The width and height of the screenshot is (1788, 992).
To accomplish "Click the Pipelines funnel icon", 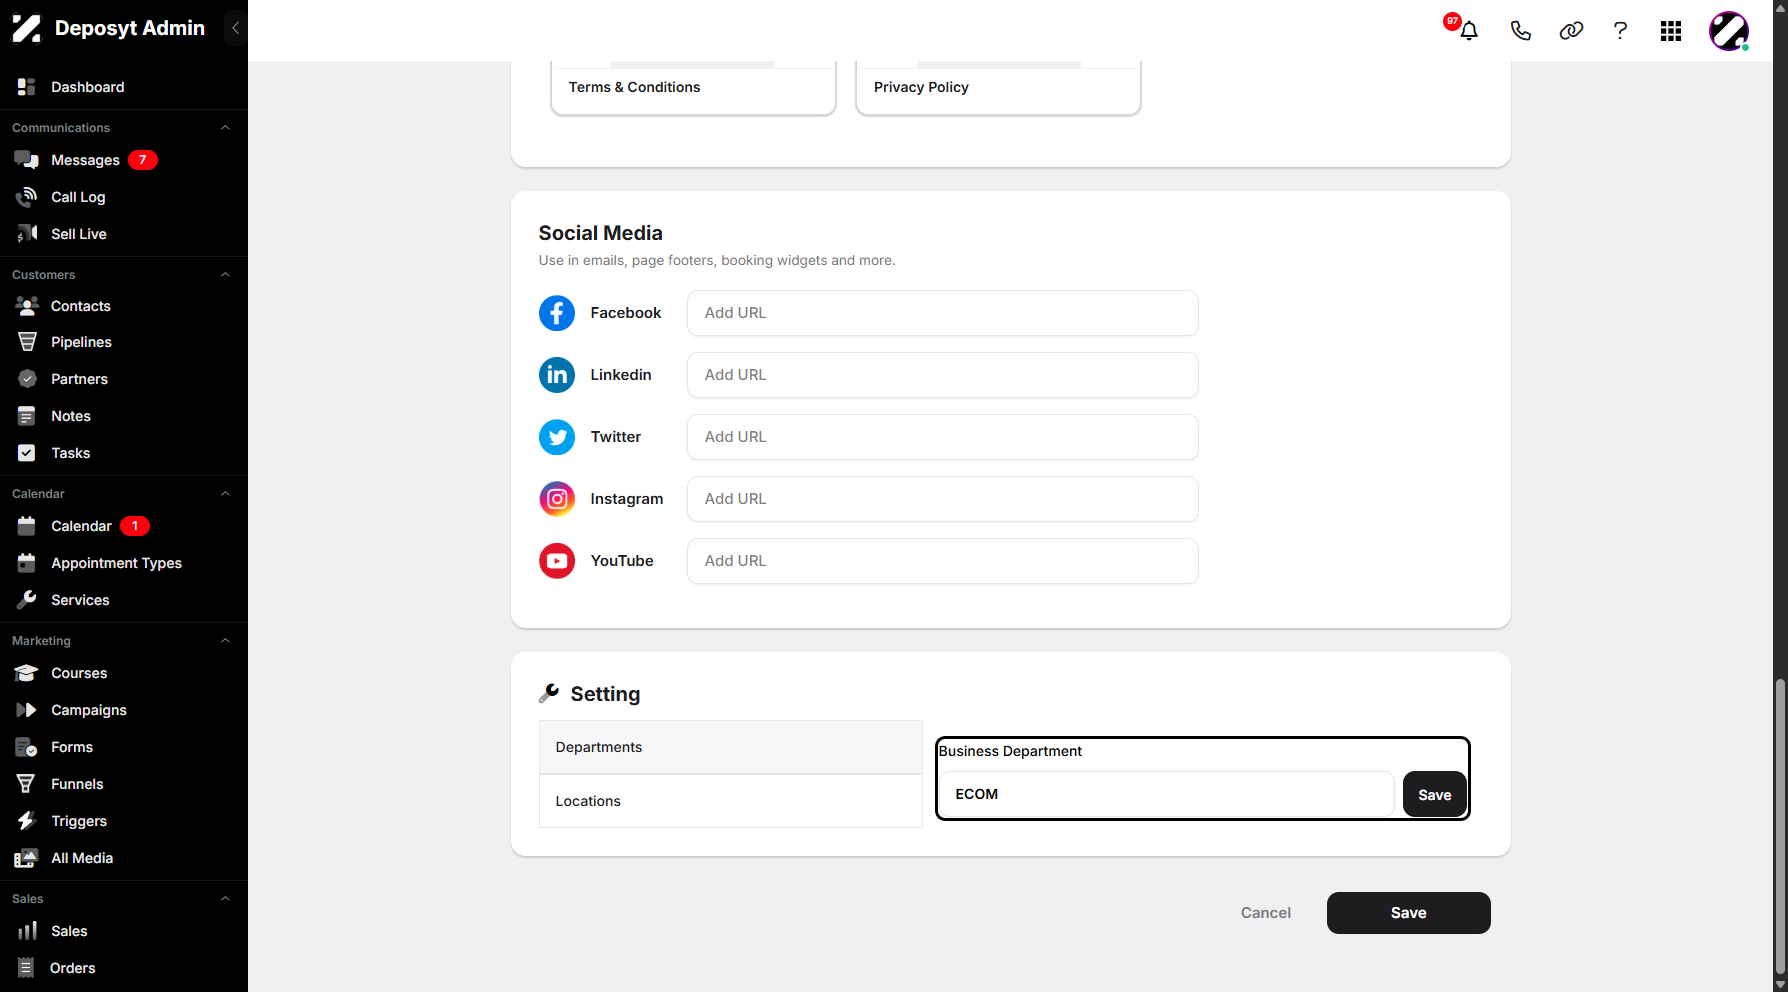I will 27,342.
